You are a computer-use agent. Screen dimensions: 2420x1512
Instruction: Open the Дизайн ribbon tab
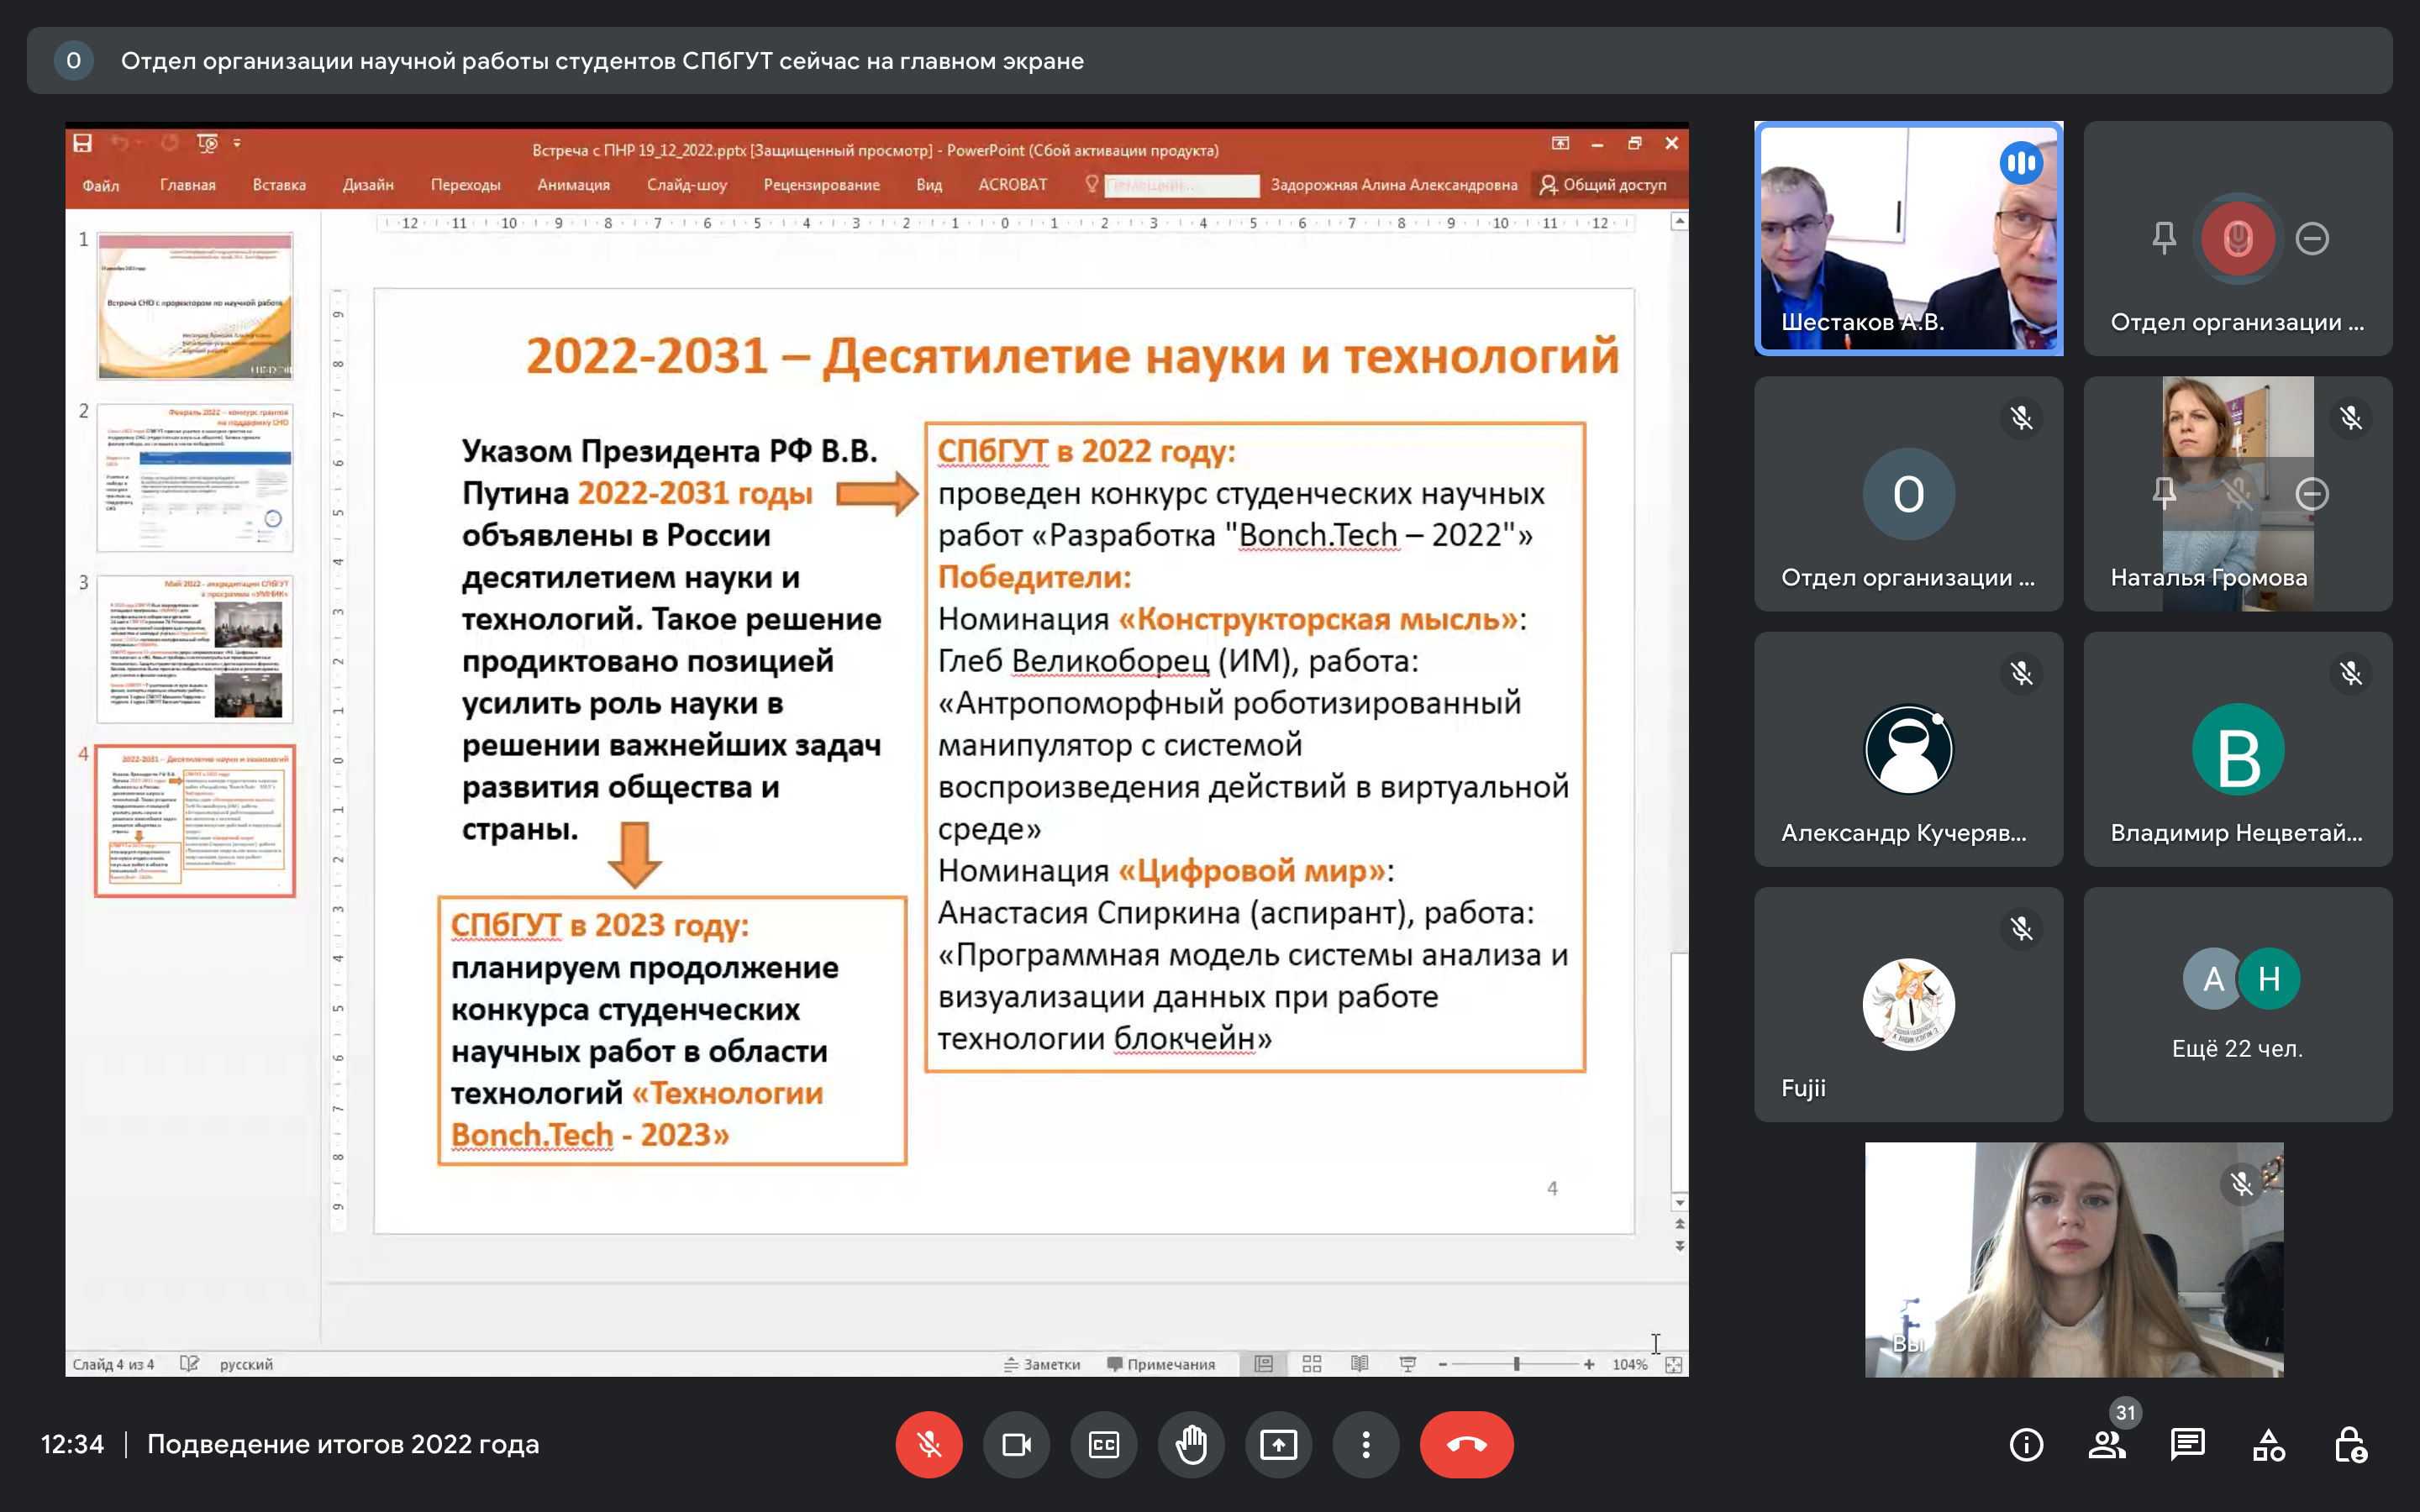tap(368, 185)
